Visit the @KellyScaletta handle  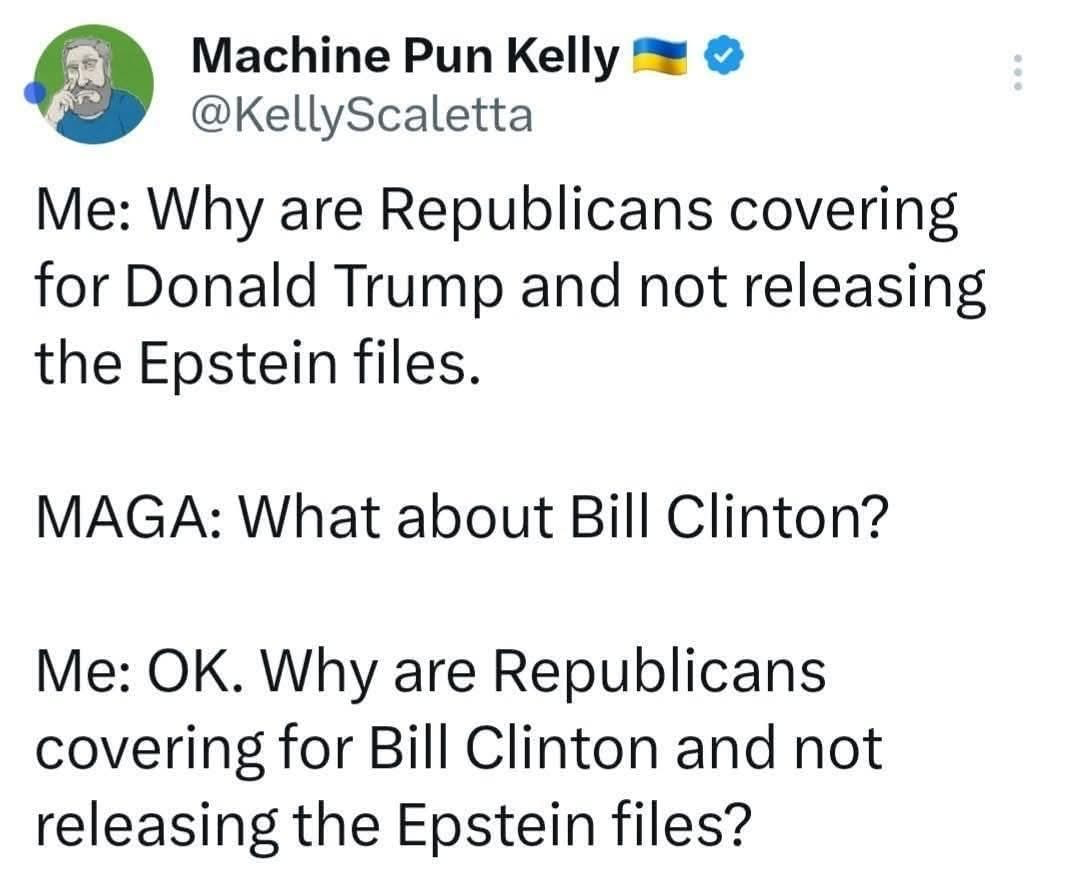360,116
